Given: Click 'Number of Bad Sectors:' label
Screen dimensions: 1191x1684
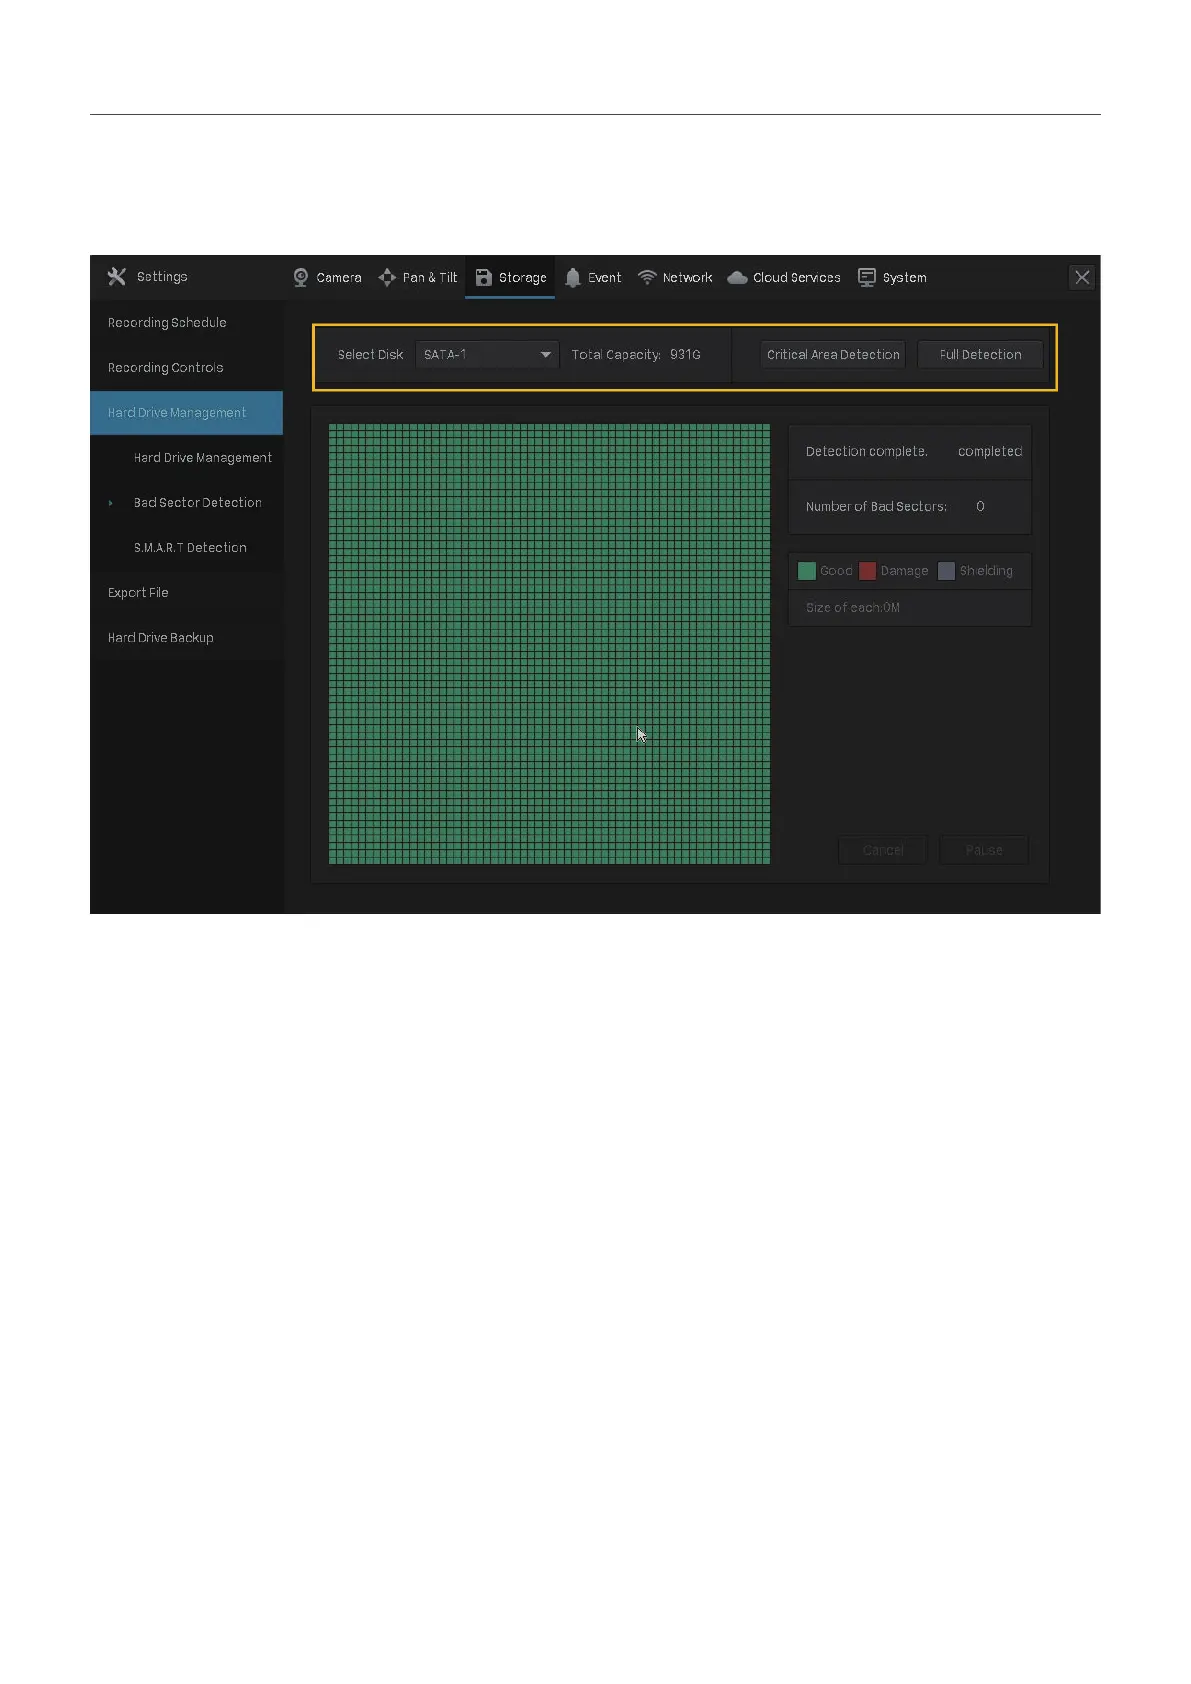Looking at the screenshot, I should pos(876,507).
